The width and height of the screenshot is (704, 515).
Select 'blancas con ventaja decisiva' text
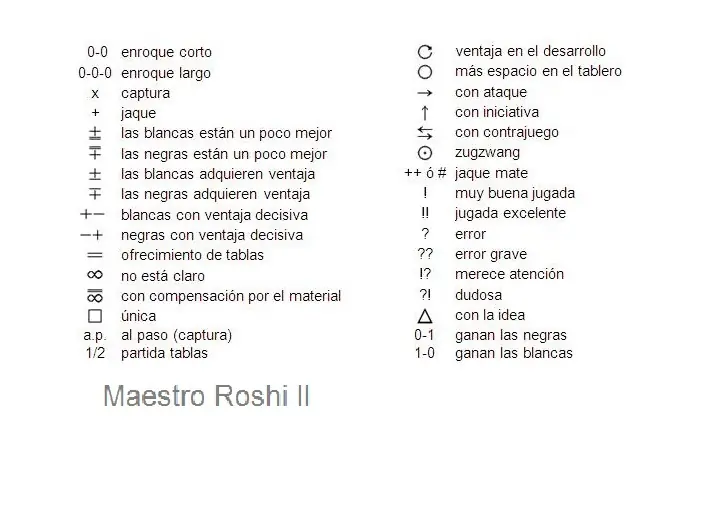(214, 215)
